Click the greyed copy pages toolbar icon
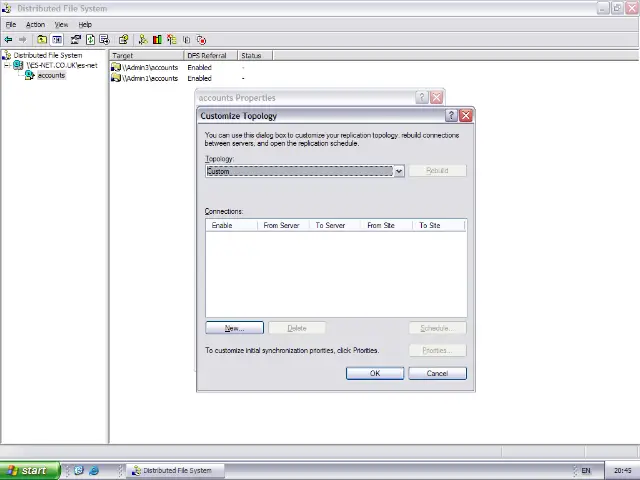The width and height of the screenshot is (640, 480). (x=187, y=40)
